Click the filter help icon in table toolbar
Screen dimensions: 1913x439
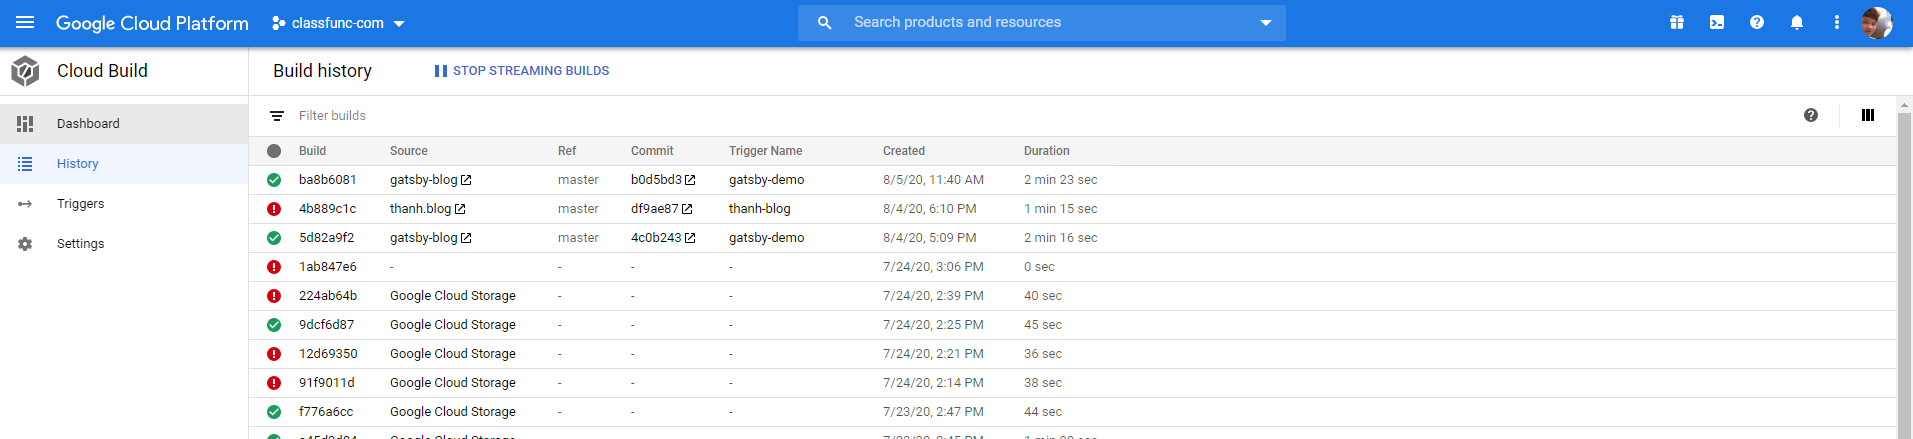(x=1810, y=115)
